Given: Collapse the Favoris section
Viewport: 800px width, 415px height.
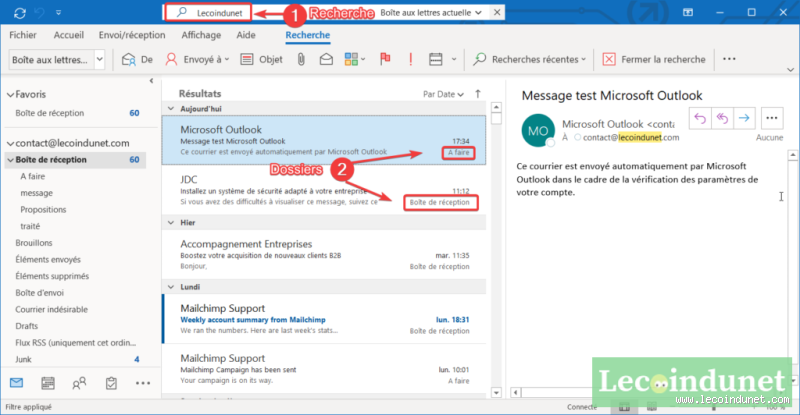Looking at the screenshot, I should (10, 95).
